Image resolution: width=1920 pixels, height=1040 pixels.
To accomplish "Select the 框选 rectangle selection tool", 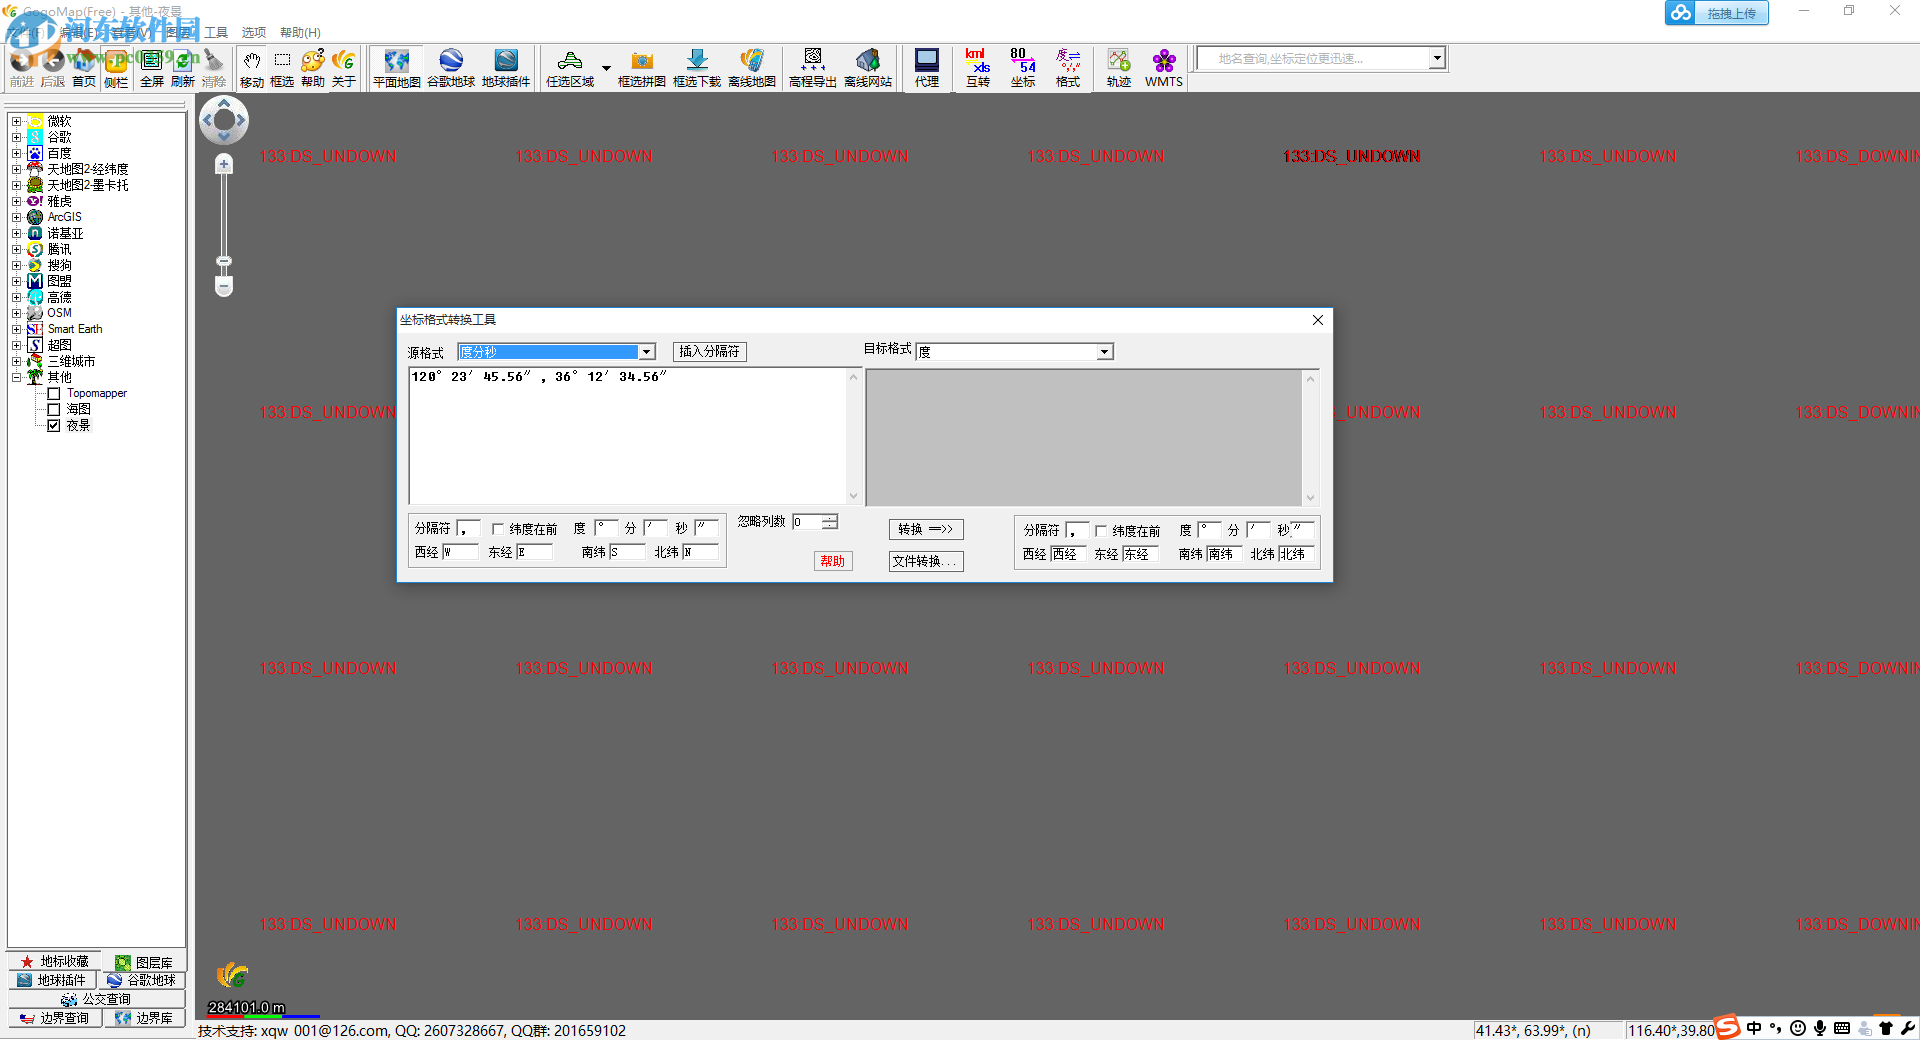I will pyautogui.click(x=283, y=69).
